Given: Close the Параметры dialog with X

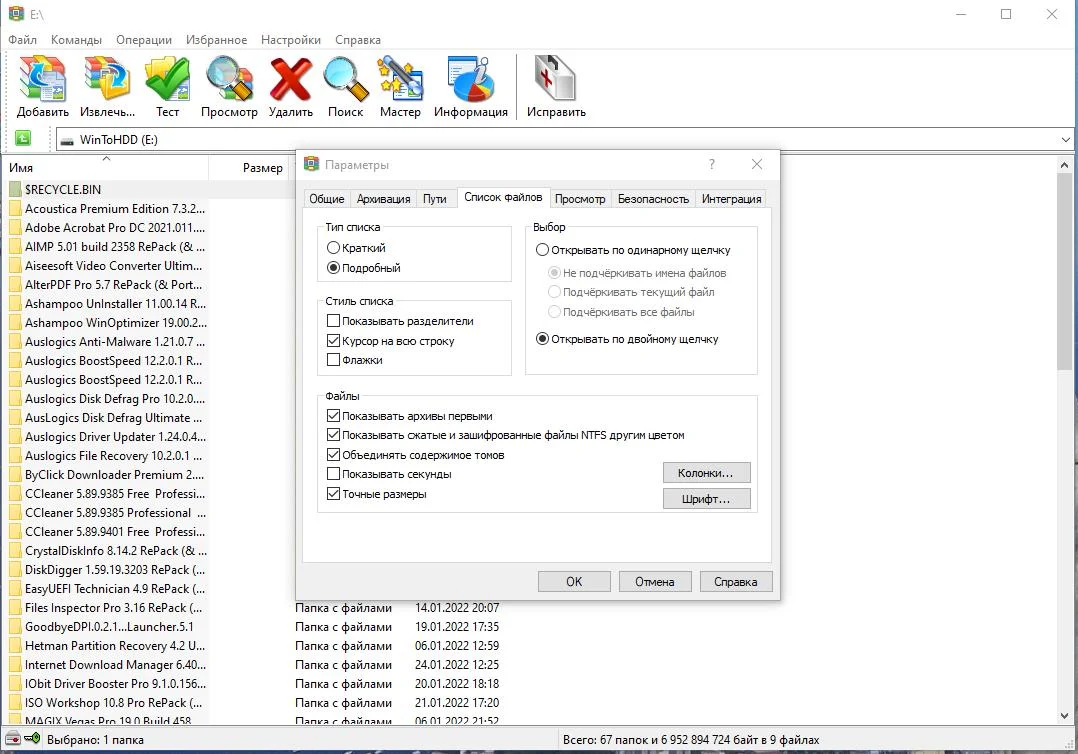Looking at the screenshot, I should tap(757, 164).
